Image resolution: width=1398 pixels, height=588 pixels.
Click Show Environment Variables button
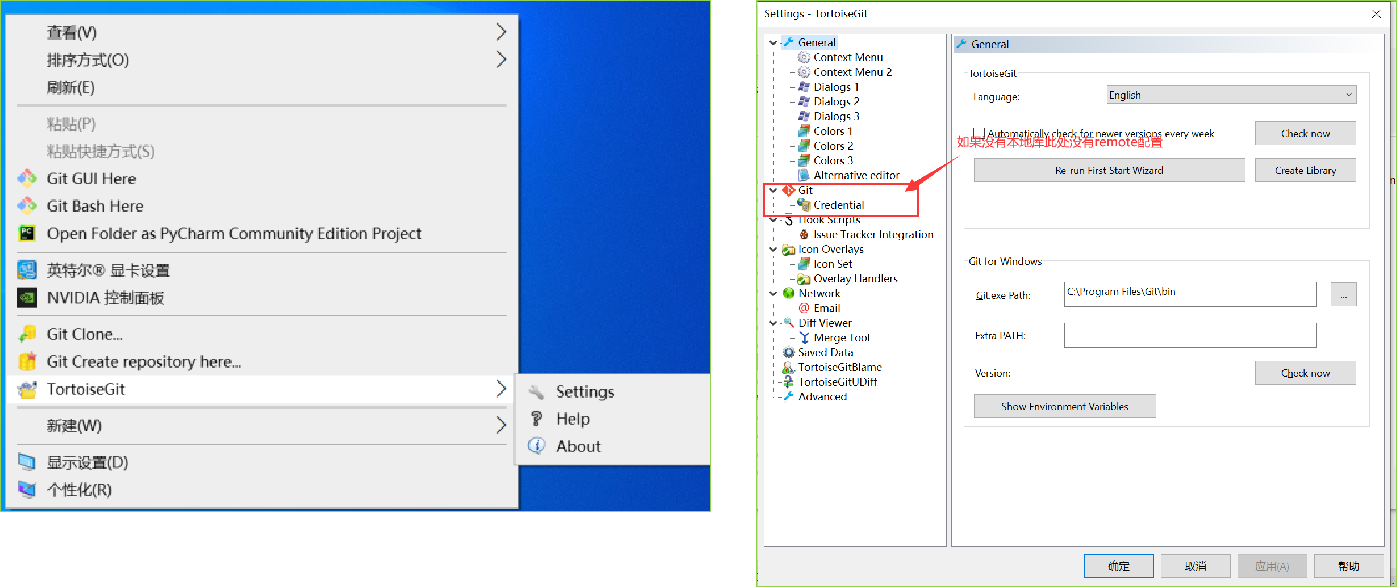1065,406
